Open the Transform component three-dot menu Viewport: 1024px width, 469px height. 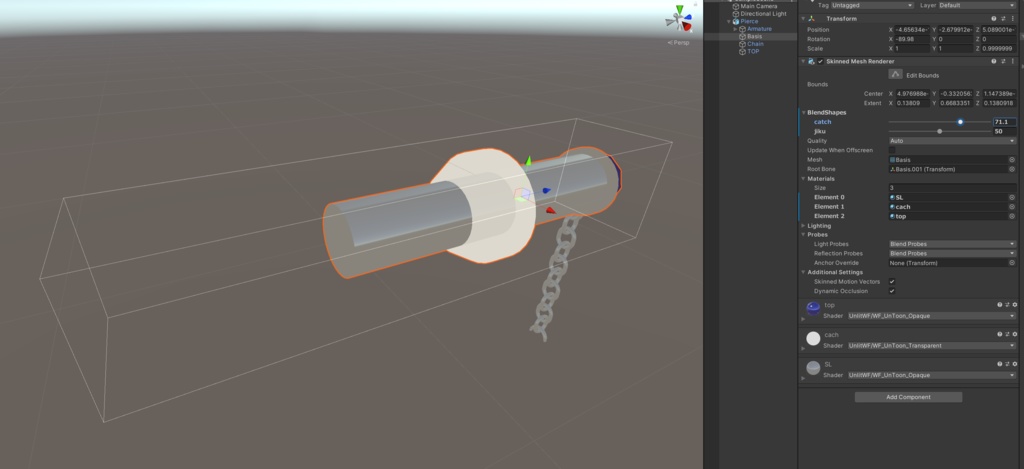click(1013, 19)
